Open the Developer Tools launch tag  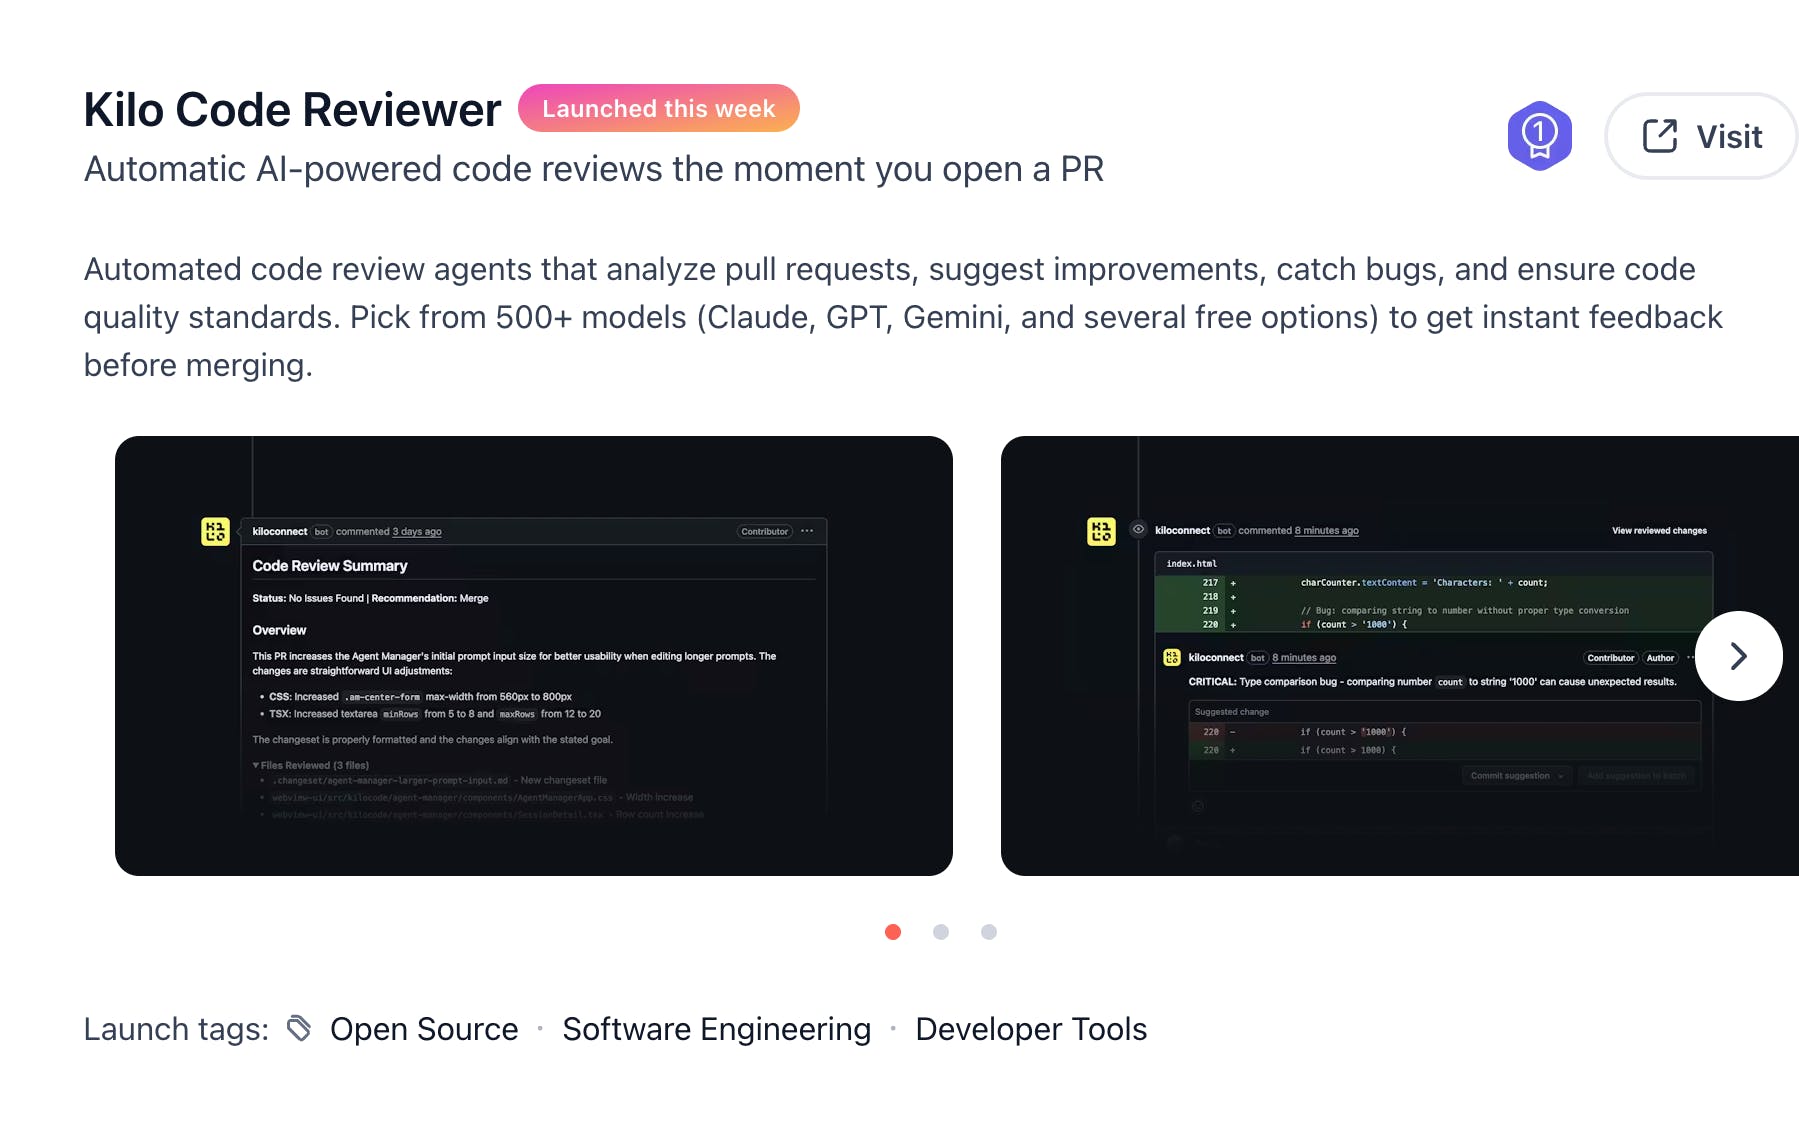(x=1031, y=1029)
